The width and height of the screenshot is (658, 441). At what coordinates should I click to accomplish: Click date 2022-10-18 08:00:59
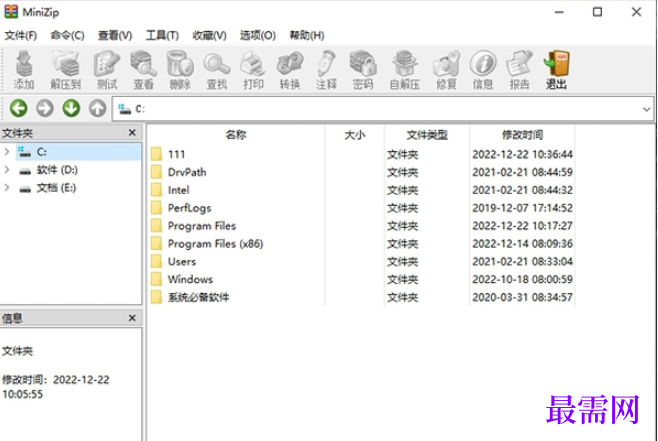[522, 279]
